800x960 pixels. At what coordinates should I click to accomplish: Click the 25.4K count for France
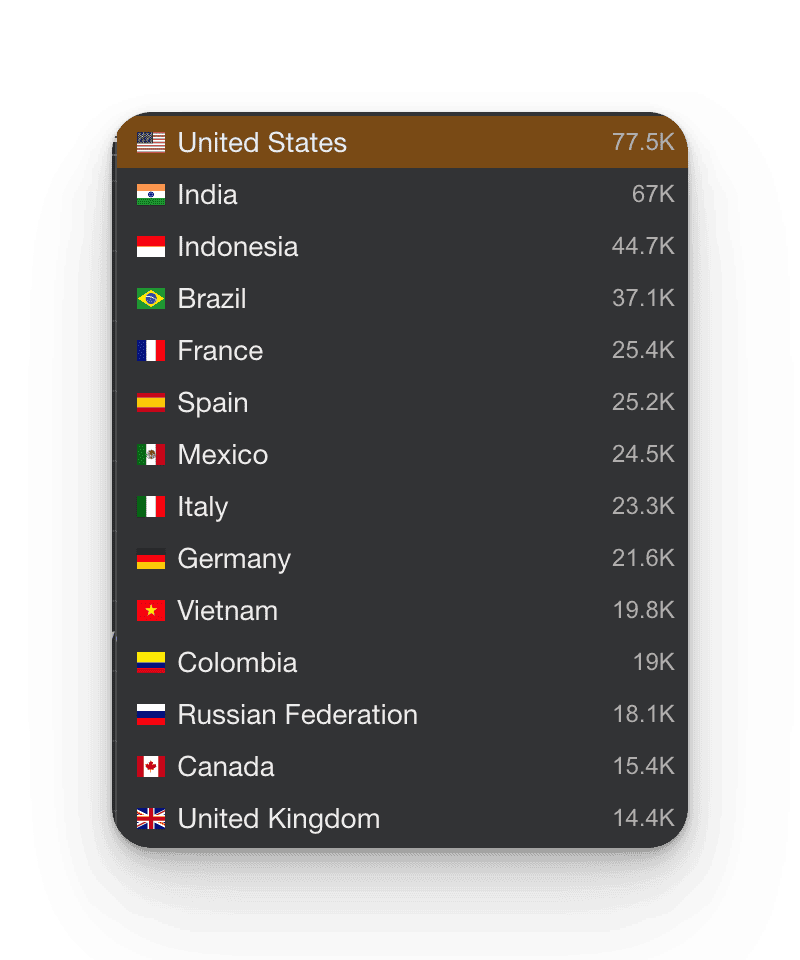click(643, 350)
